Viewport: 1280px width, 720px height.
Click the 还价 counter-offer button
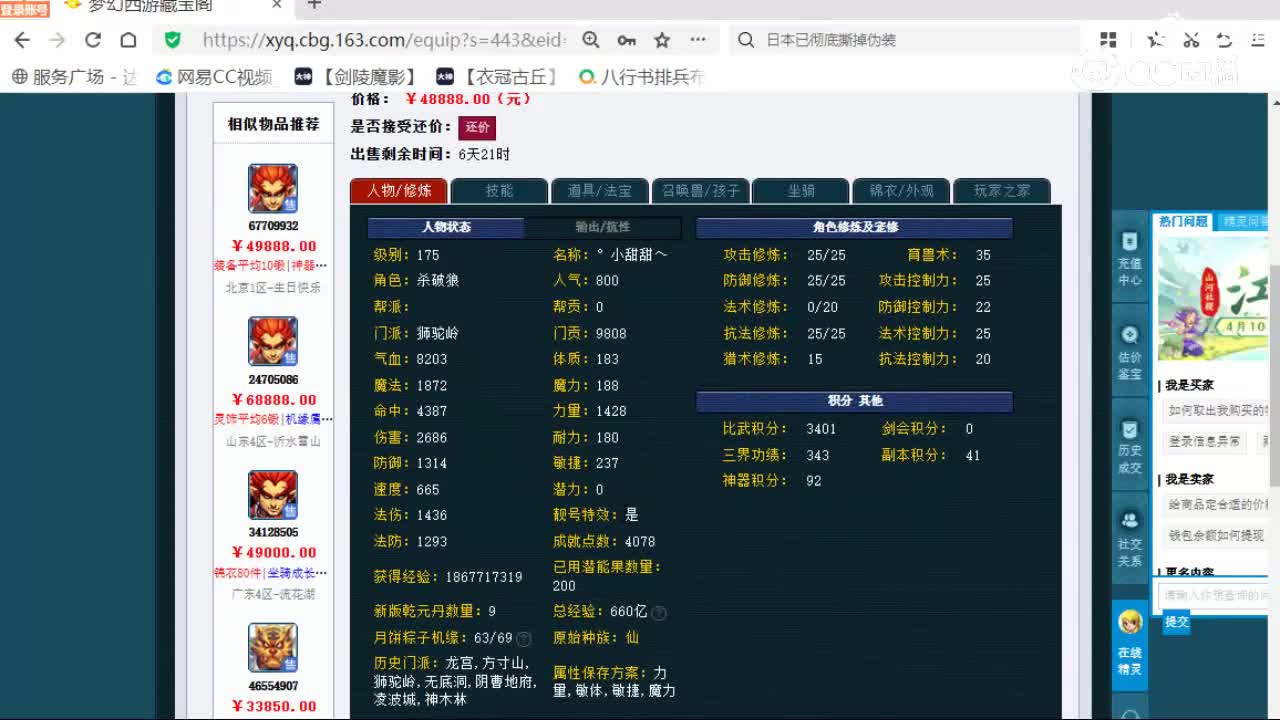(477, 127)
